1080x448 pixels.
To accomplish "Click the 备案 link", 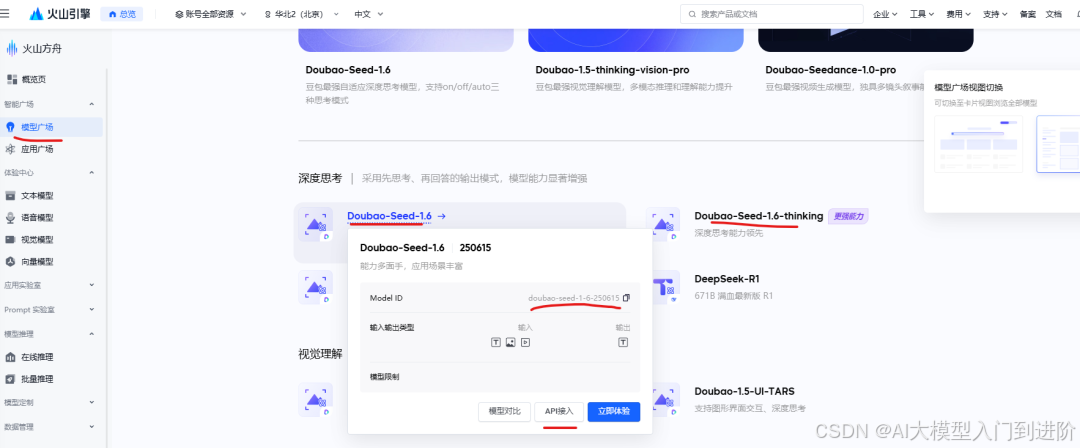I will [x=1028, y=14].
